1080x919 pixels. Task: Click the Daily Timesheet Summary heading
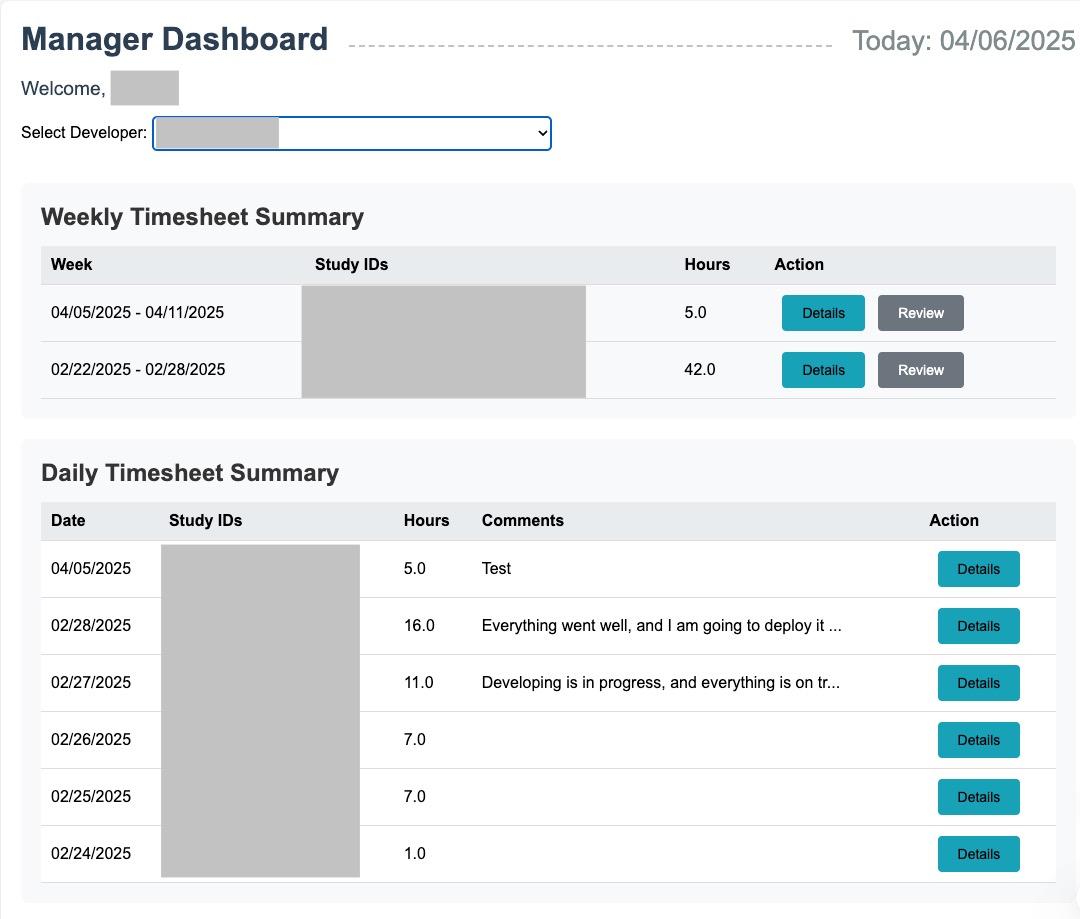190,473
